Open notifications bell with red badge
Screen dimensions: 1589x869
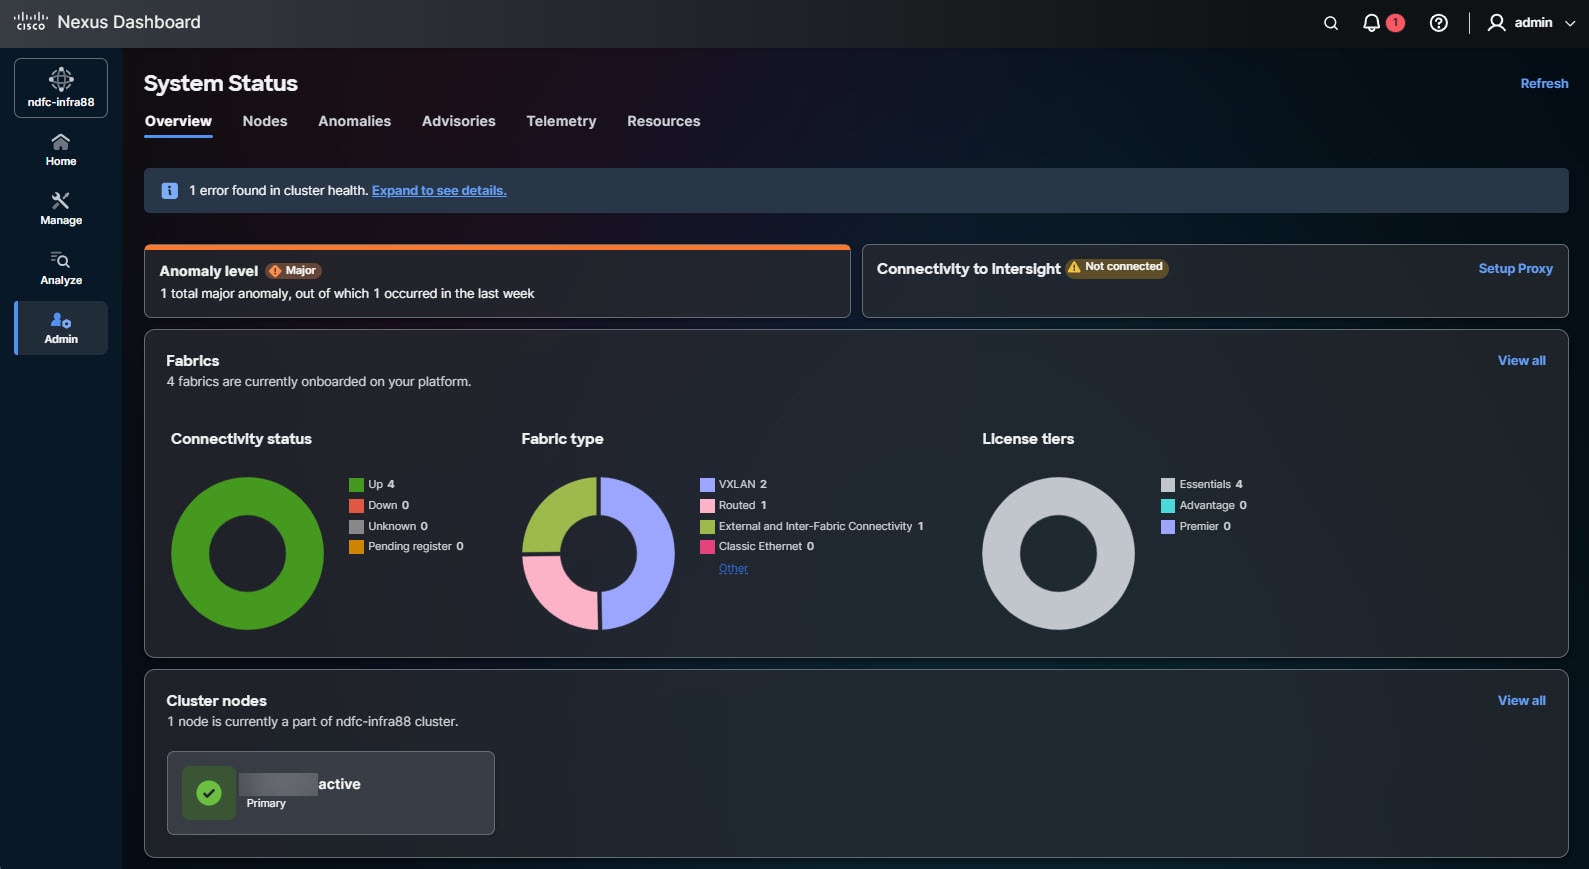[x=1383, y=23]
